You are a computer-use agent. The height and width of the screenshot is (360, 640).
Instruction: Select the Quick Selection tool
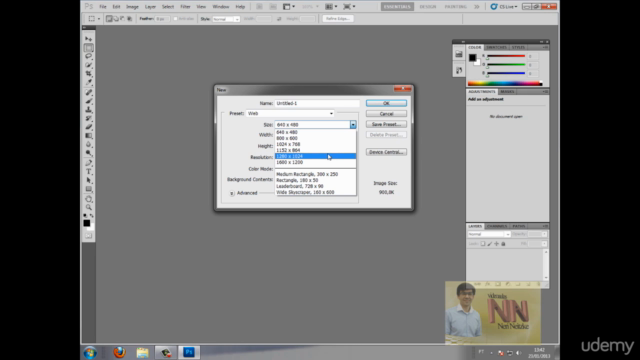pos(89,65)
